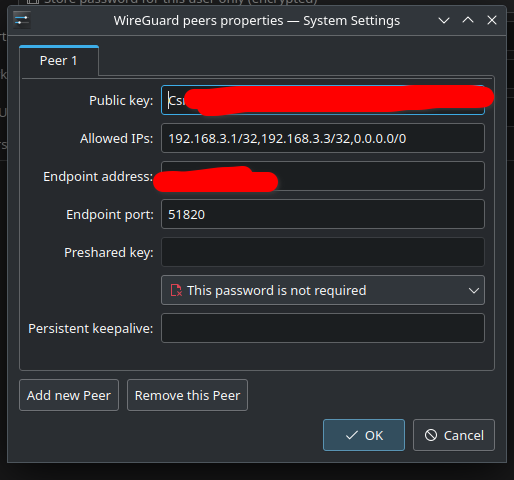Click the Persistent keepalive label
Image resolution: width=514 pixels, height=480 pixels.
click(x=91, y=328)
